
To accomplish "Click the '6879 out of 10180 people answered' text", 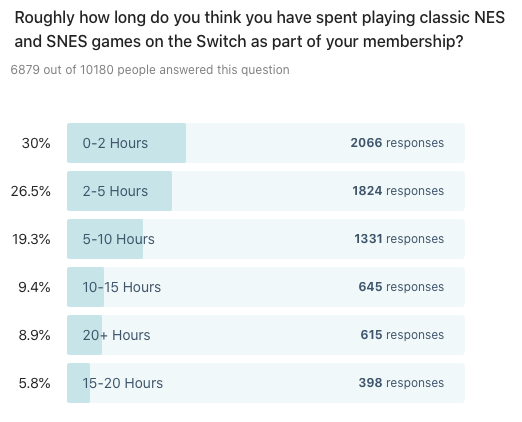I will pos(150,70).
